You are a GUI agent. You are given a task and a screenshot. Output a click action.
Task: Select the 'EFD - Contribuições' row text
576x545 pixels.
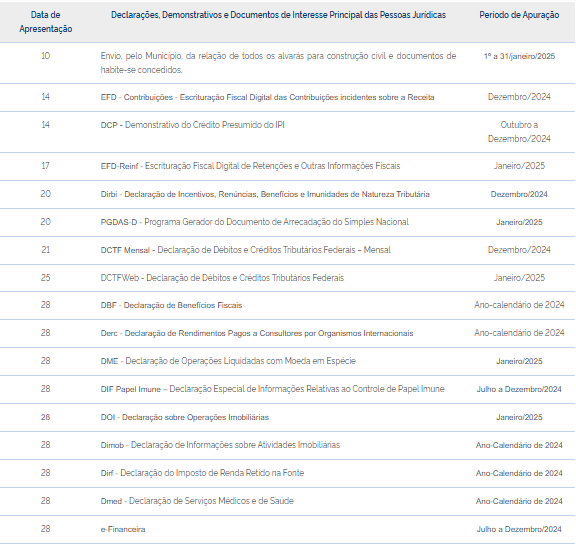(x=267, y=97)
